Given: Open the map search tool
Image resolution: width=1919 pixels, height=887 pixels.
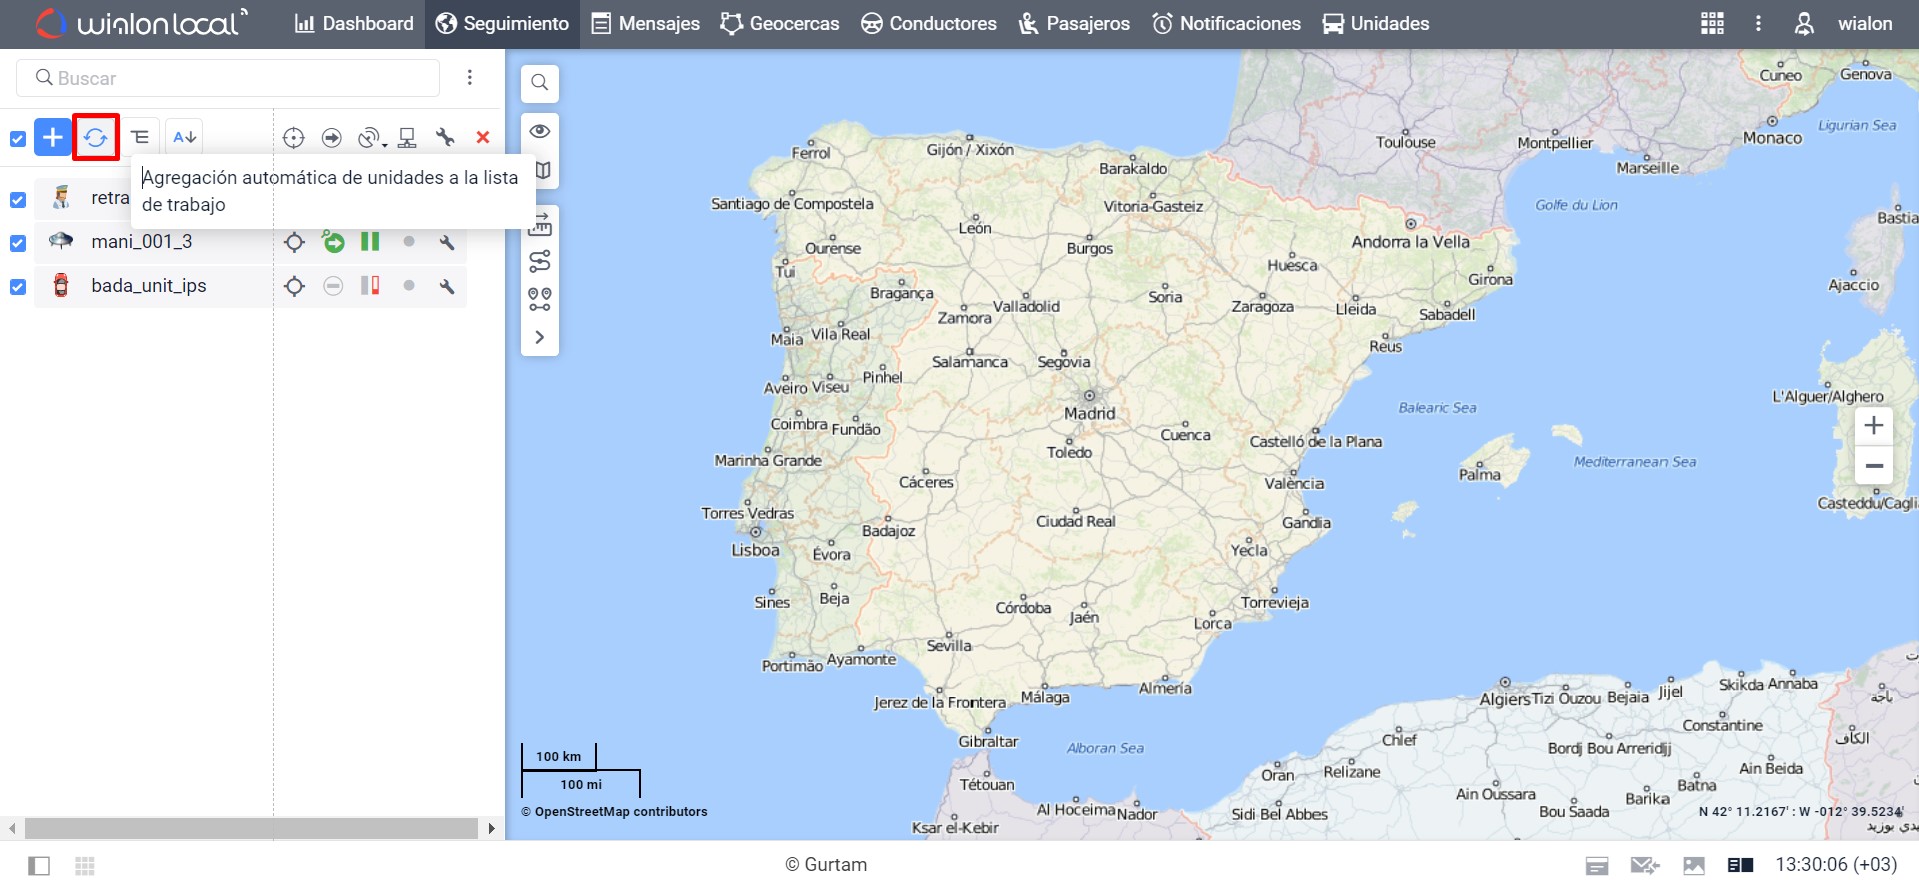Looking at the screenshot, I should coord(540,82).
